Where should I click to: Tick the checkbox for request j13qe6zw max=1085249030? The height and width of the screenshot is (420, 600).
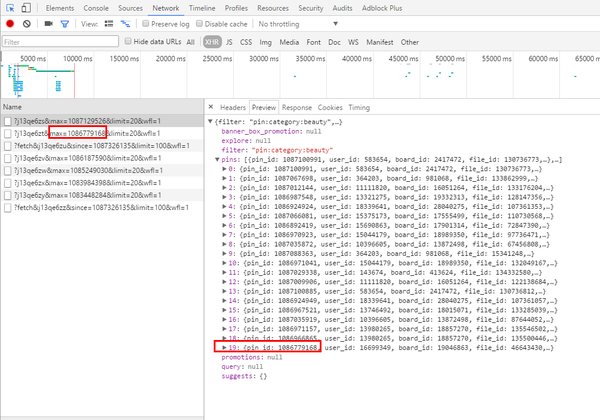(x=8, y=171)
